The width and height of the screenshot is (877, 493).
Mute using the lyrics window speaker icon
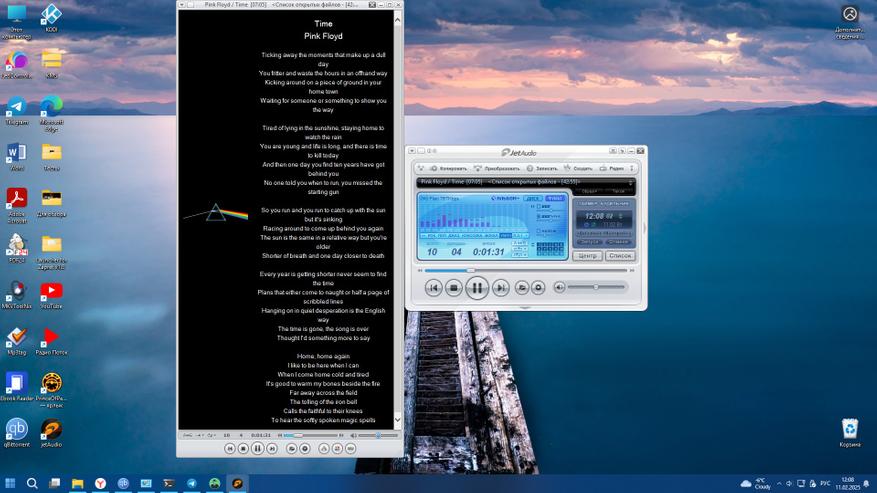(353, 435)
